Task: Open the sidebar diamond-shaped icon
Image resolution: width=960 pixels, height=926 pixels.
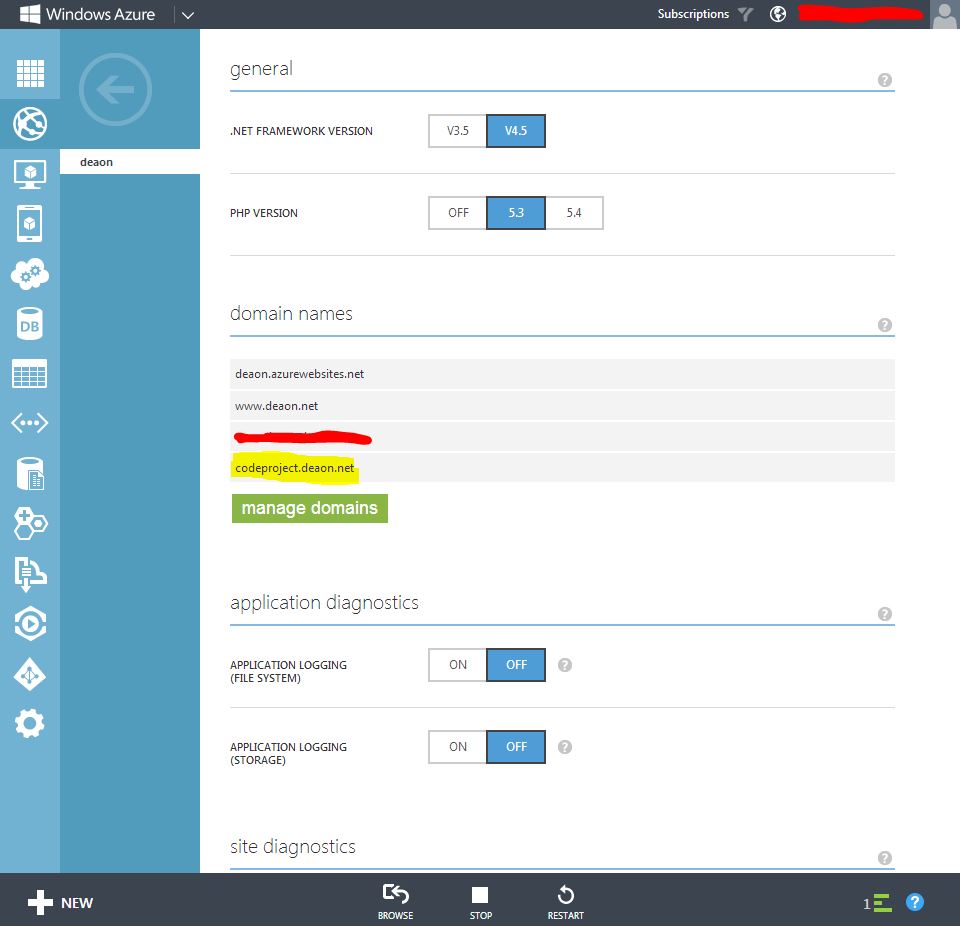Action: tap(30, 674)
